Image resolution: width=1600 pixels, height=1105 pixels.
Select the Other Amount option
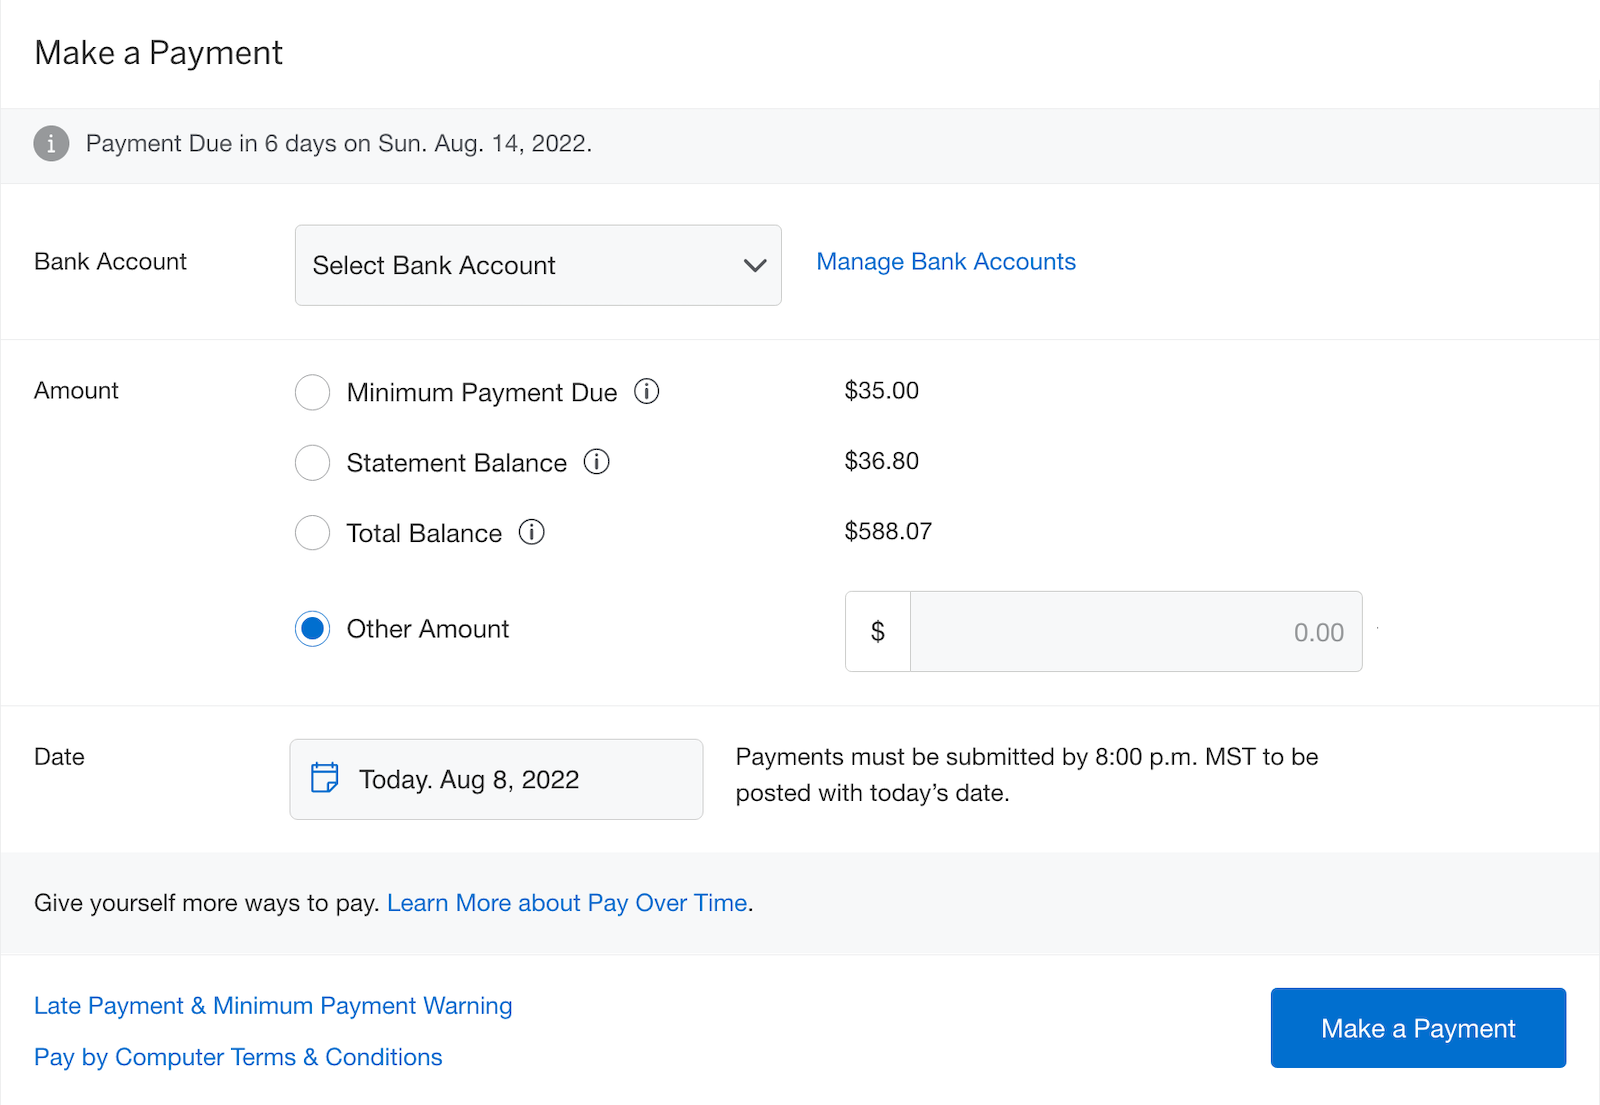(x=312, y=629)
